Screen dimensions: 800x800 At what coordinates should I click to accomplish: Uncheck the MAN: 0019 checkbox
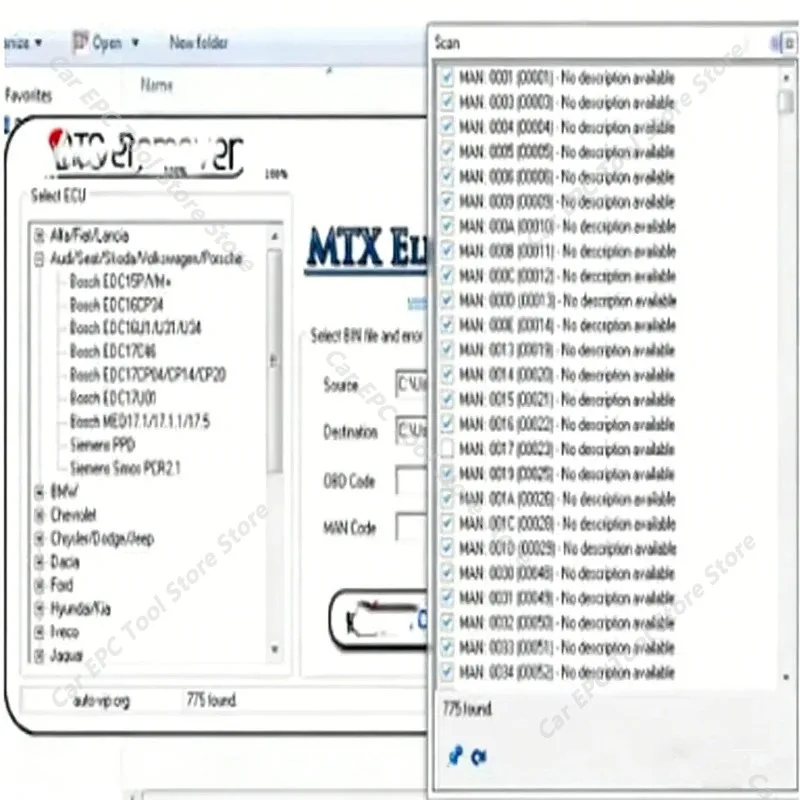[x=447, y=474]
